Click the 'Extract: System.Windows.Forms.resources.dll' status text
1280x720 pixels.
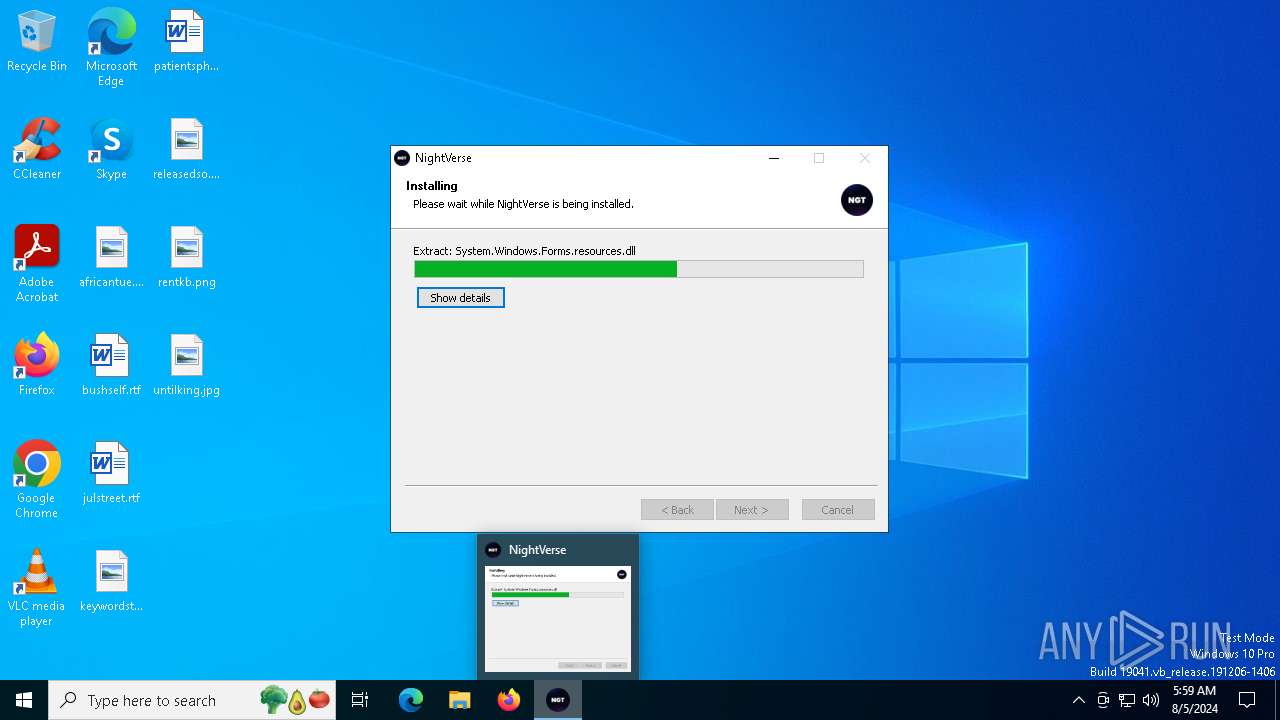[x=525, y=251]
